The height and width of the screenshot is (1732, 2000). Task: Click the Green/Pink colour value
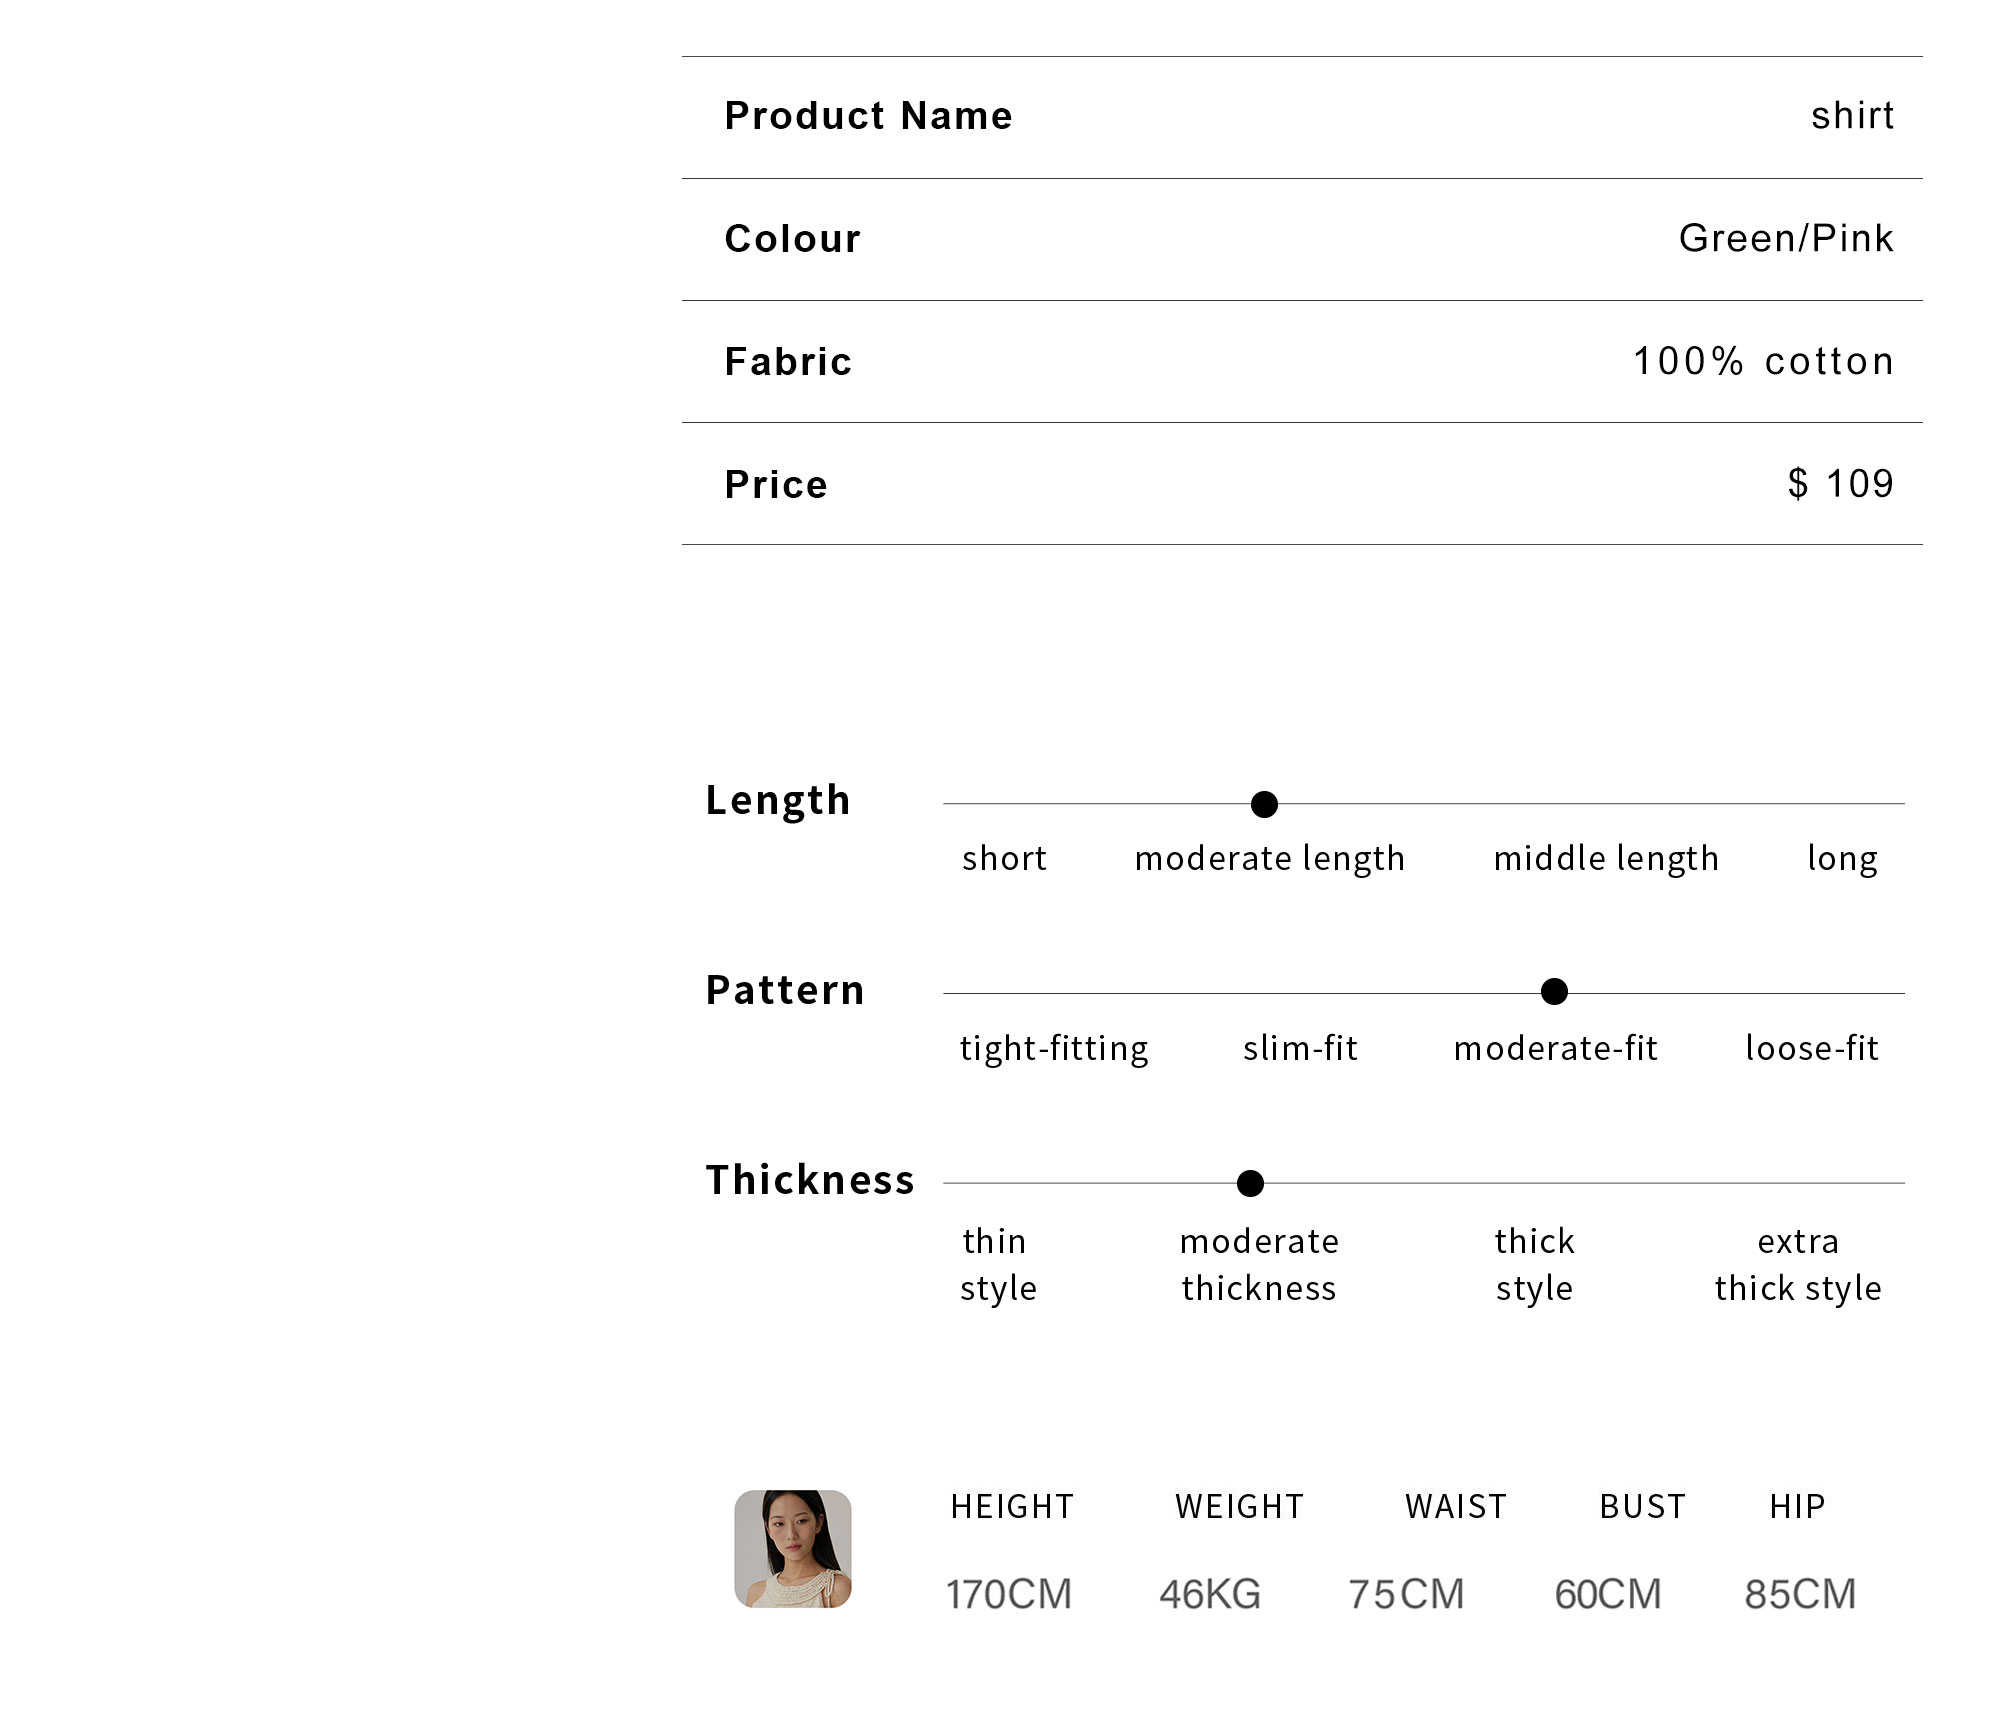pos(1786,238)
